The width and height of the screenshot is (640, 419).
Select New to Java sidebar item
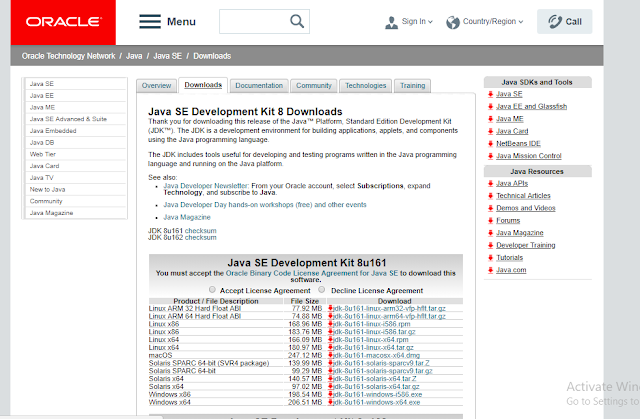[76, 190]
